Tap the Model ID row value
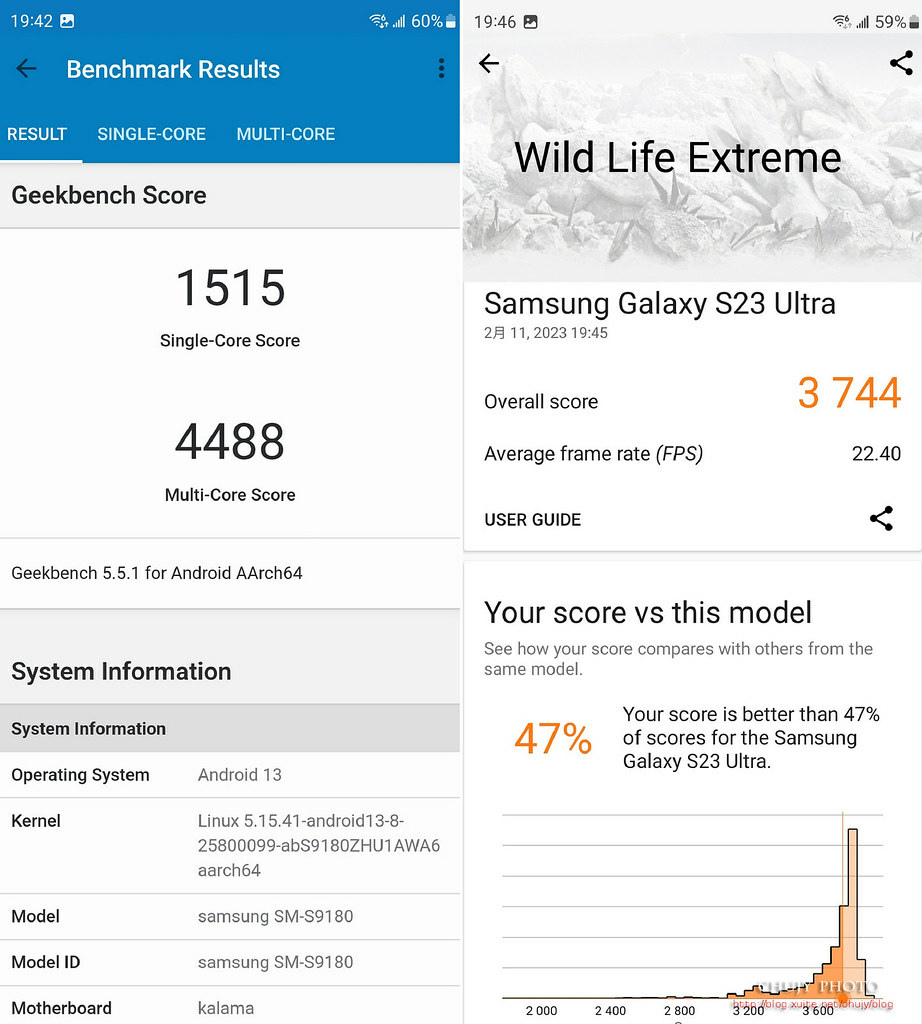This screenshot has width=922, height=1024. (275, 962)
